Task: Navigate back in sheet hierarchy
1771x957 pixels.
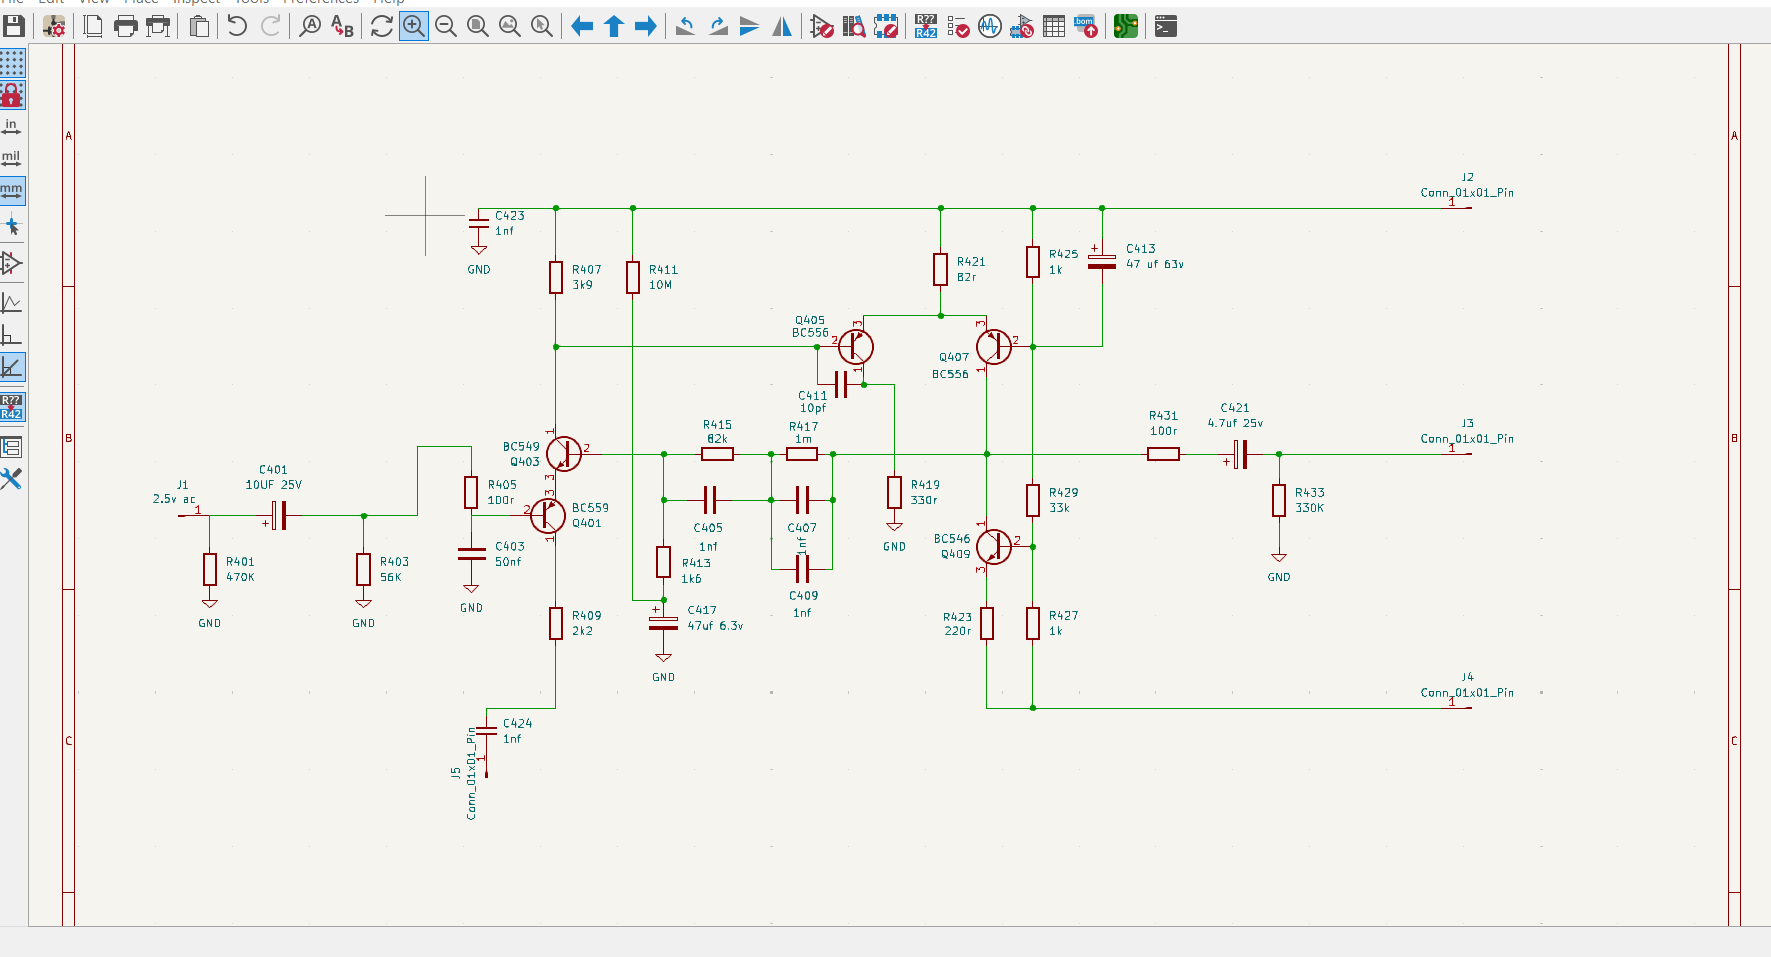Action: 582,26
